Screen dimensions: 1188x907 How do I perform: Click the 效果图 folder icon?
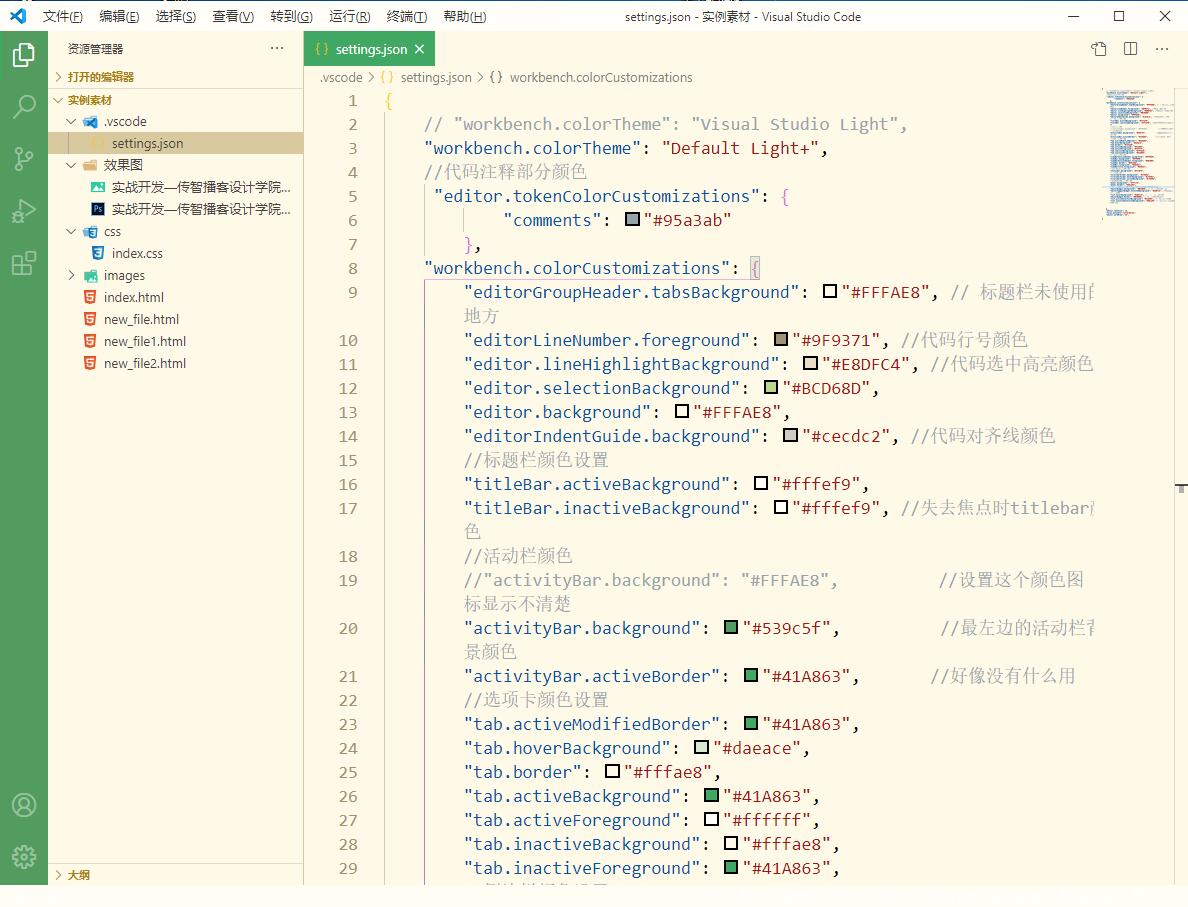click(90, 165)
